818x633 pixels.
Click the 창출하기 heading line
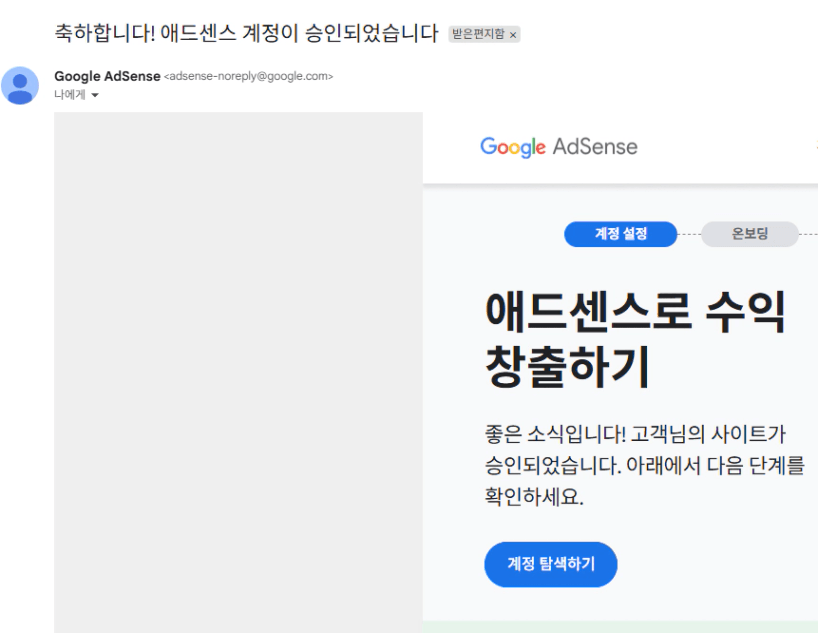567,366
